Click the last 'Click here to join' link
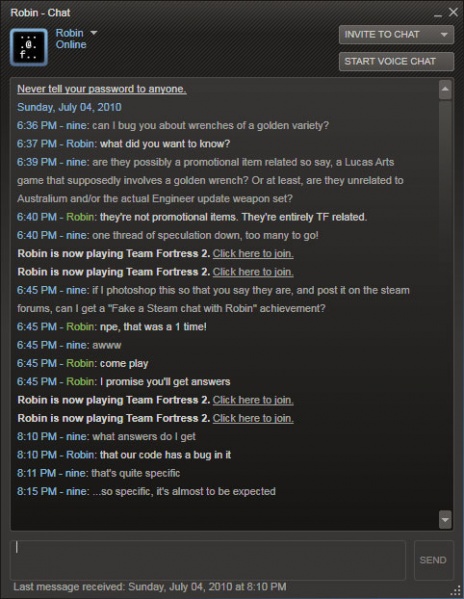The image size is (464, 599). pyautogui.click(x=253, y=418)
